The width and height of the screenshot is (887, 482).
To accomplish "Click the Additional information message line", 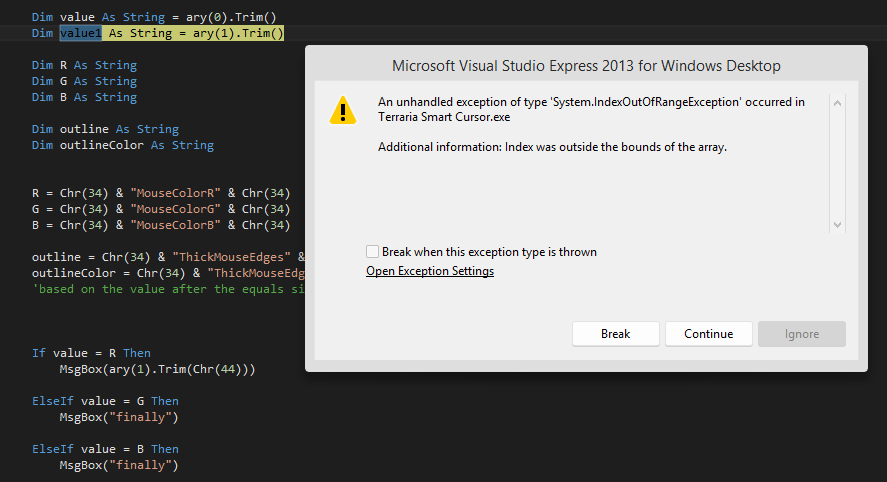I will pyautogui.click(x=552, y=147).
